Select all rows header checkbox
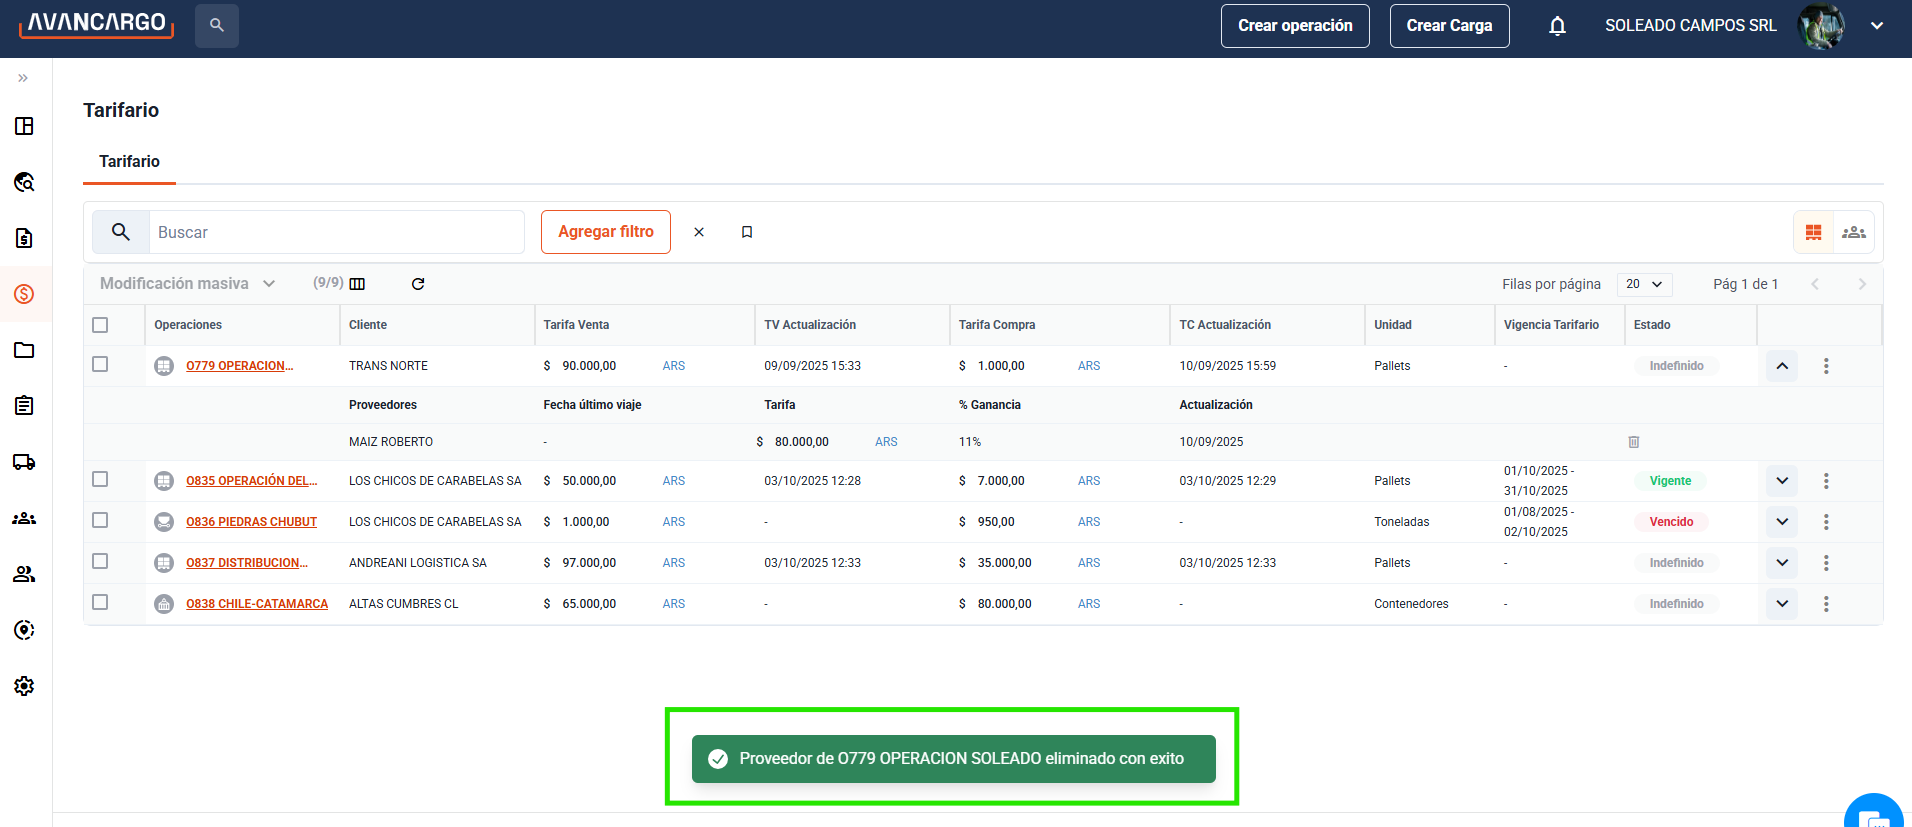 click(x=100, y=325)
